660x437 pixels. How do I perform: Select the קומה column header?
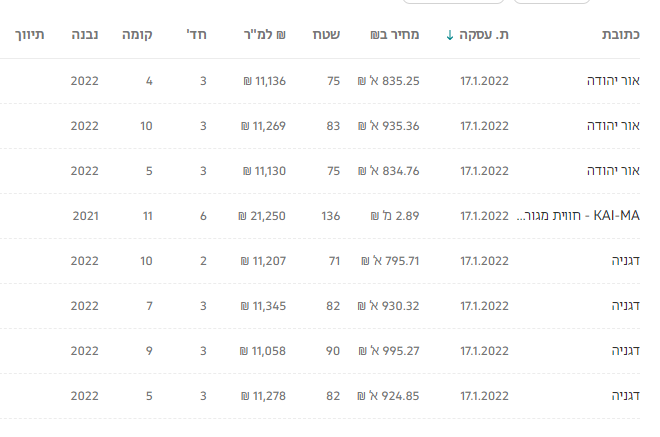(136, 36)
